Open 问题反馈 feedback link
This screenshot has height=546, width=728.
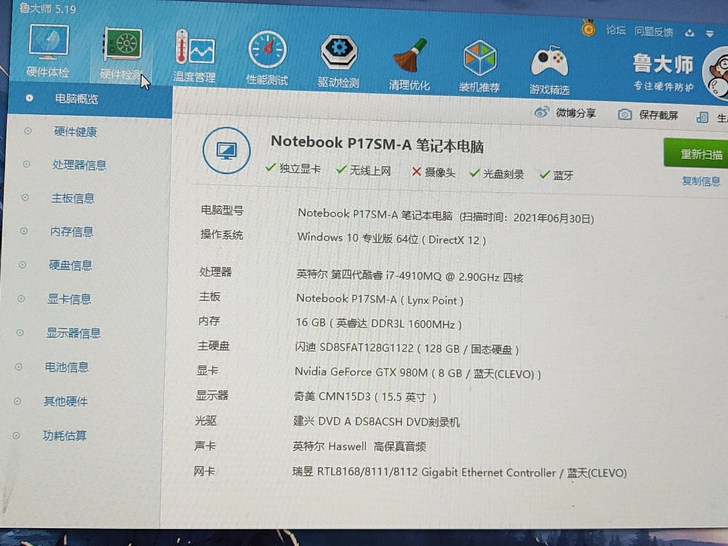(654, 32)
